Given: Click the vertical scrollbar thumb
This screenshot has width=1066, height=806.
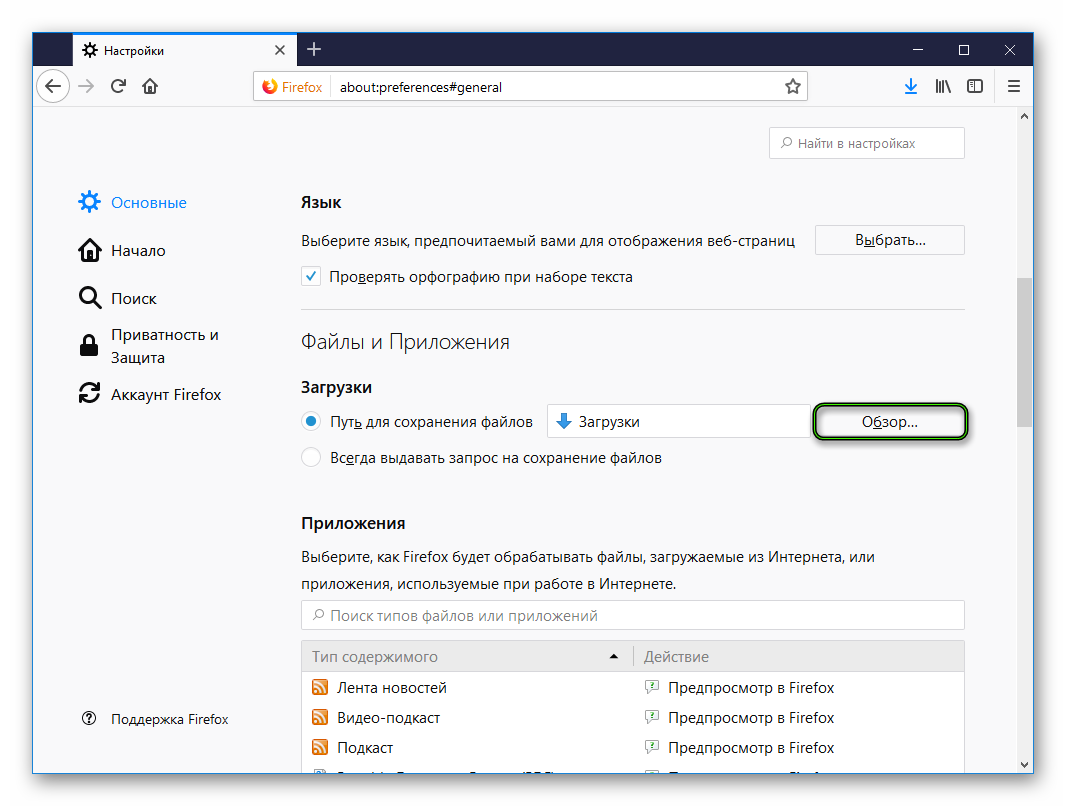Looking at the screenshot, I should point(1025,352).
